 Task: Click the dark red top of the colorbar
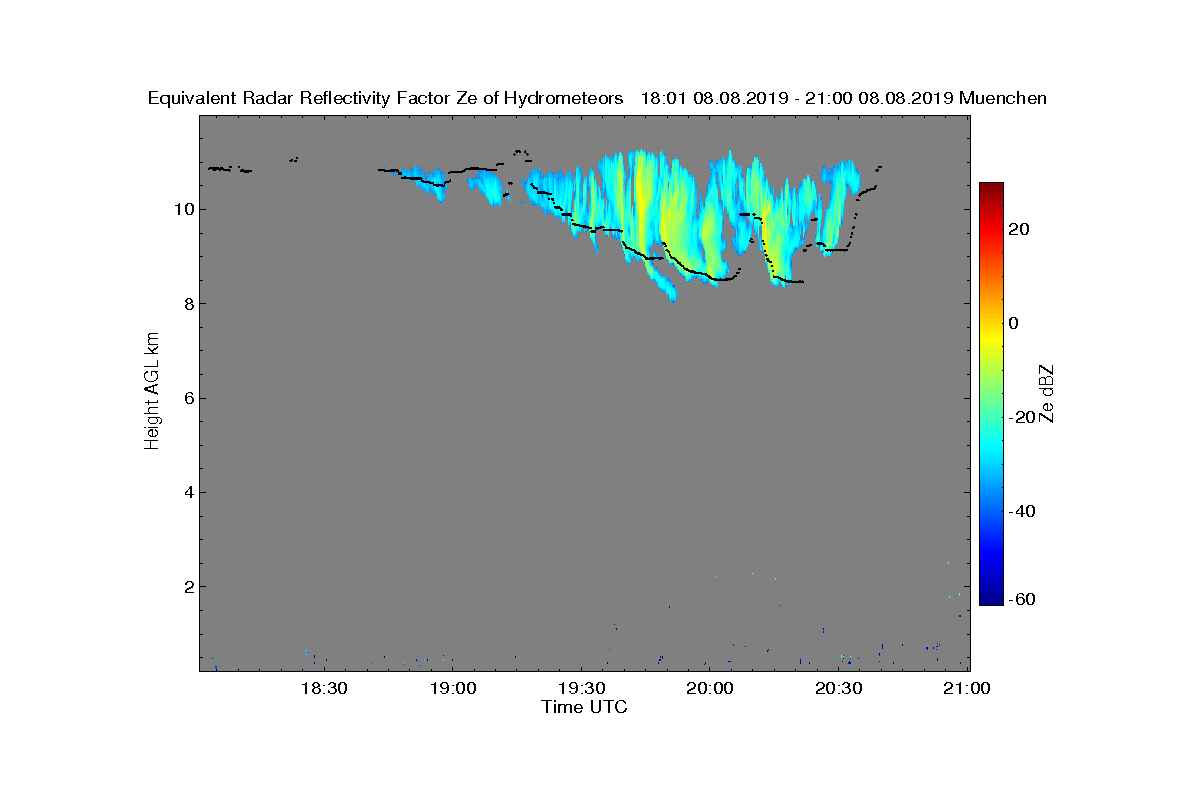pos(991,190)
